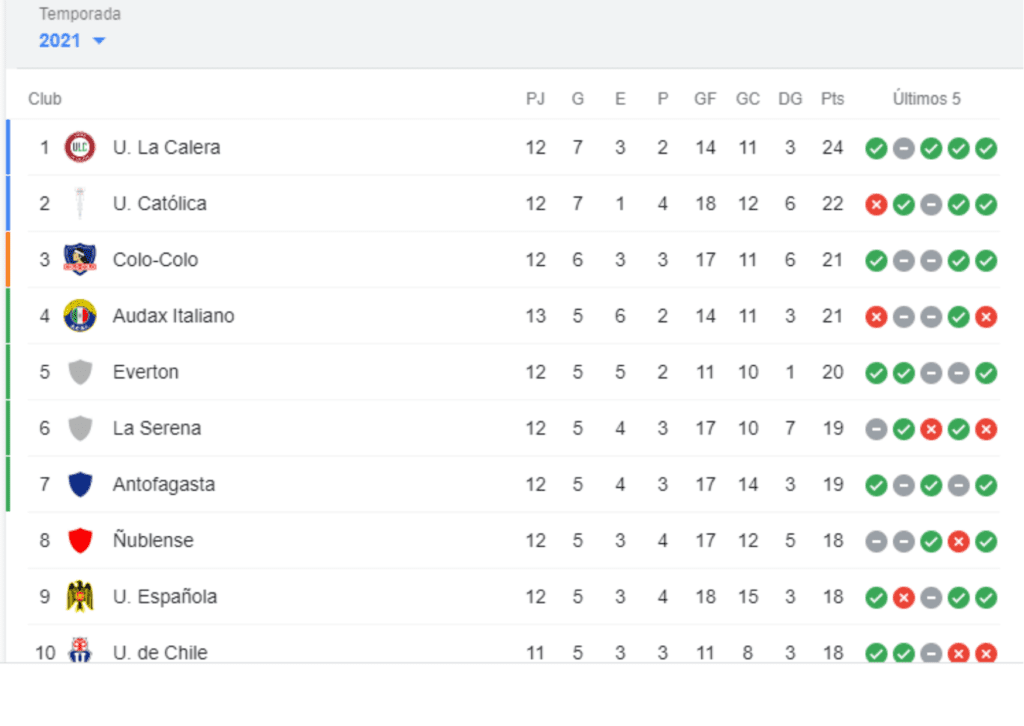1024x726 pixels.
Task: Click U. Católica's red loss icon
Action: tap(876, 204)
